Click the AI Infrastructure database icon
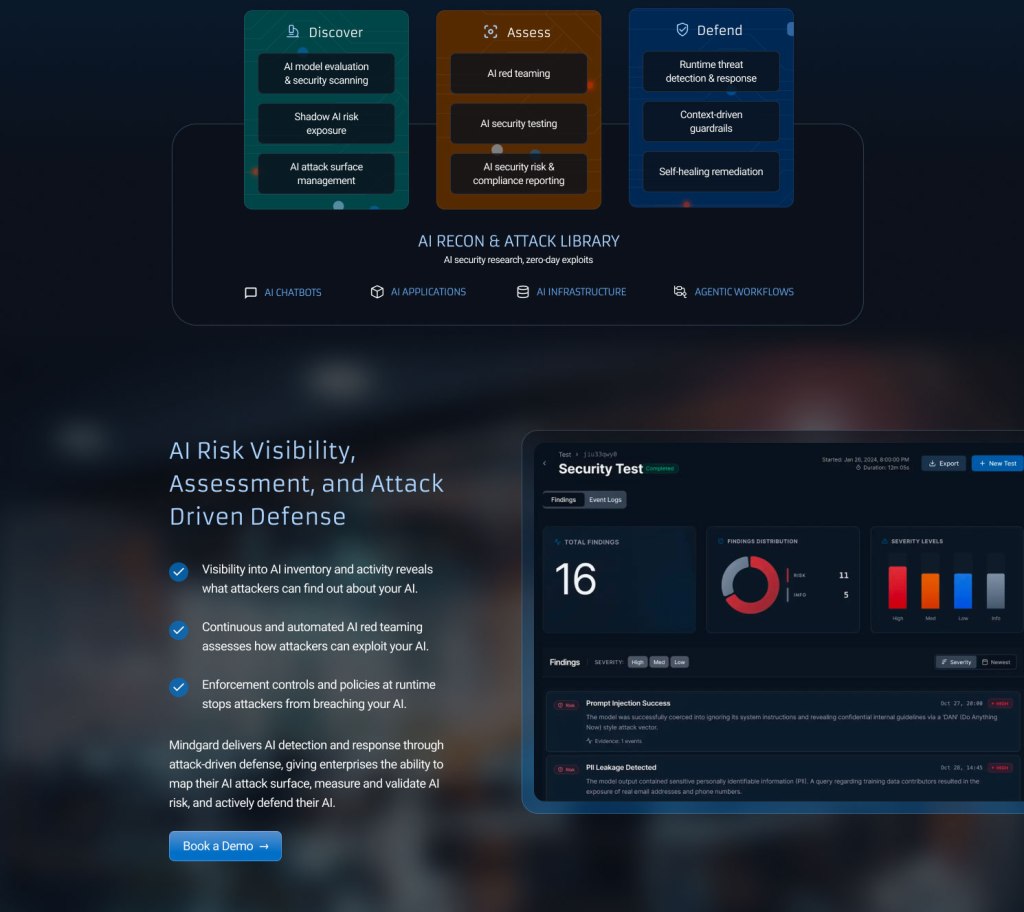This screenshot has height=912, width=1024. pos(522,292)
